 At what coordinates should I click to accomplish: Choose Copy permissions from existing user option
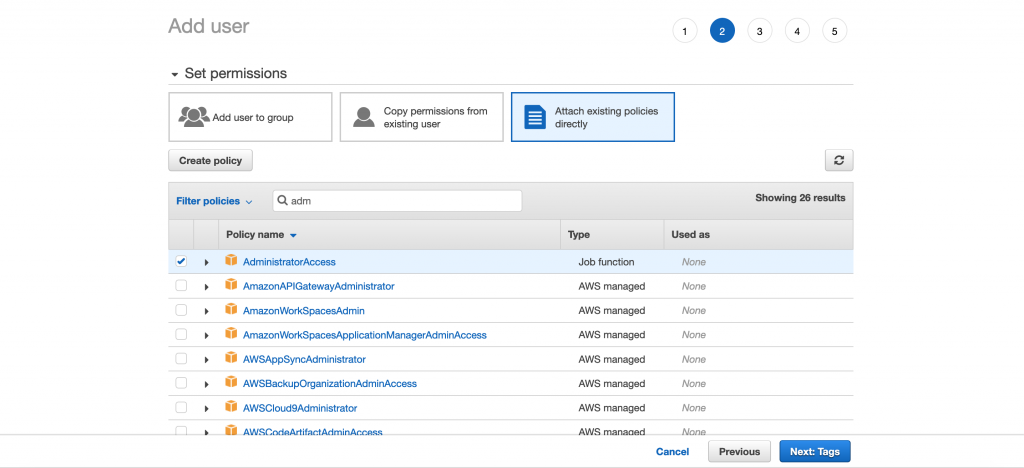pyautogui.click(x=421, y=117)
